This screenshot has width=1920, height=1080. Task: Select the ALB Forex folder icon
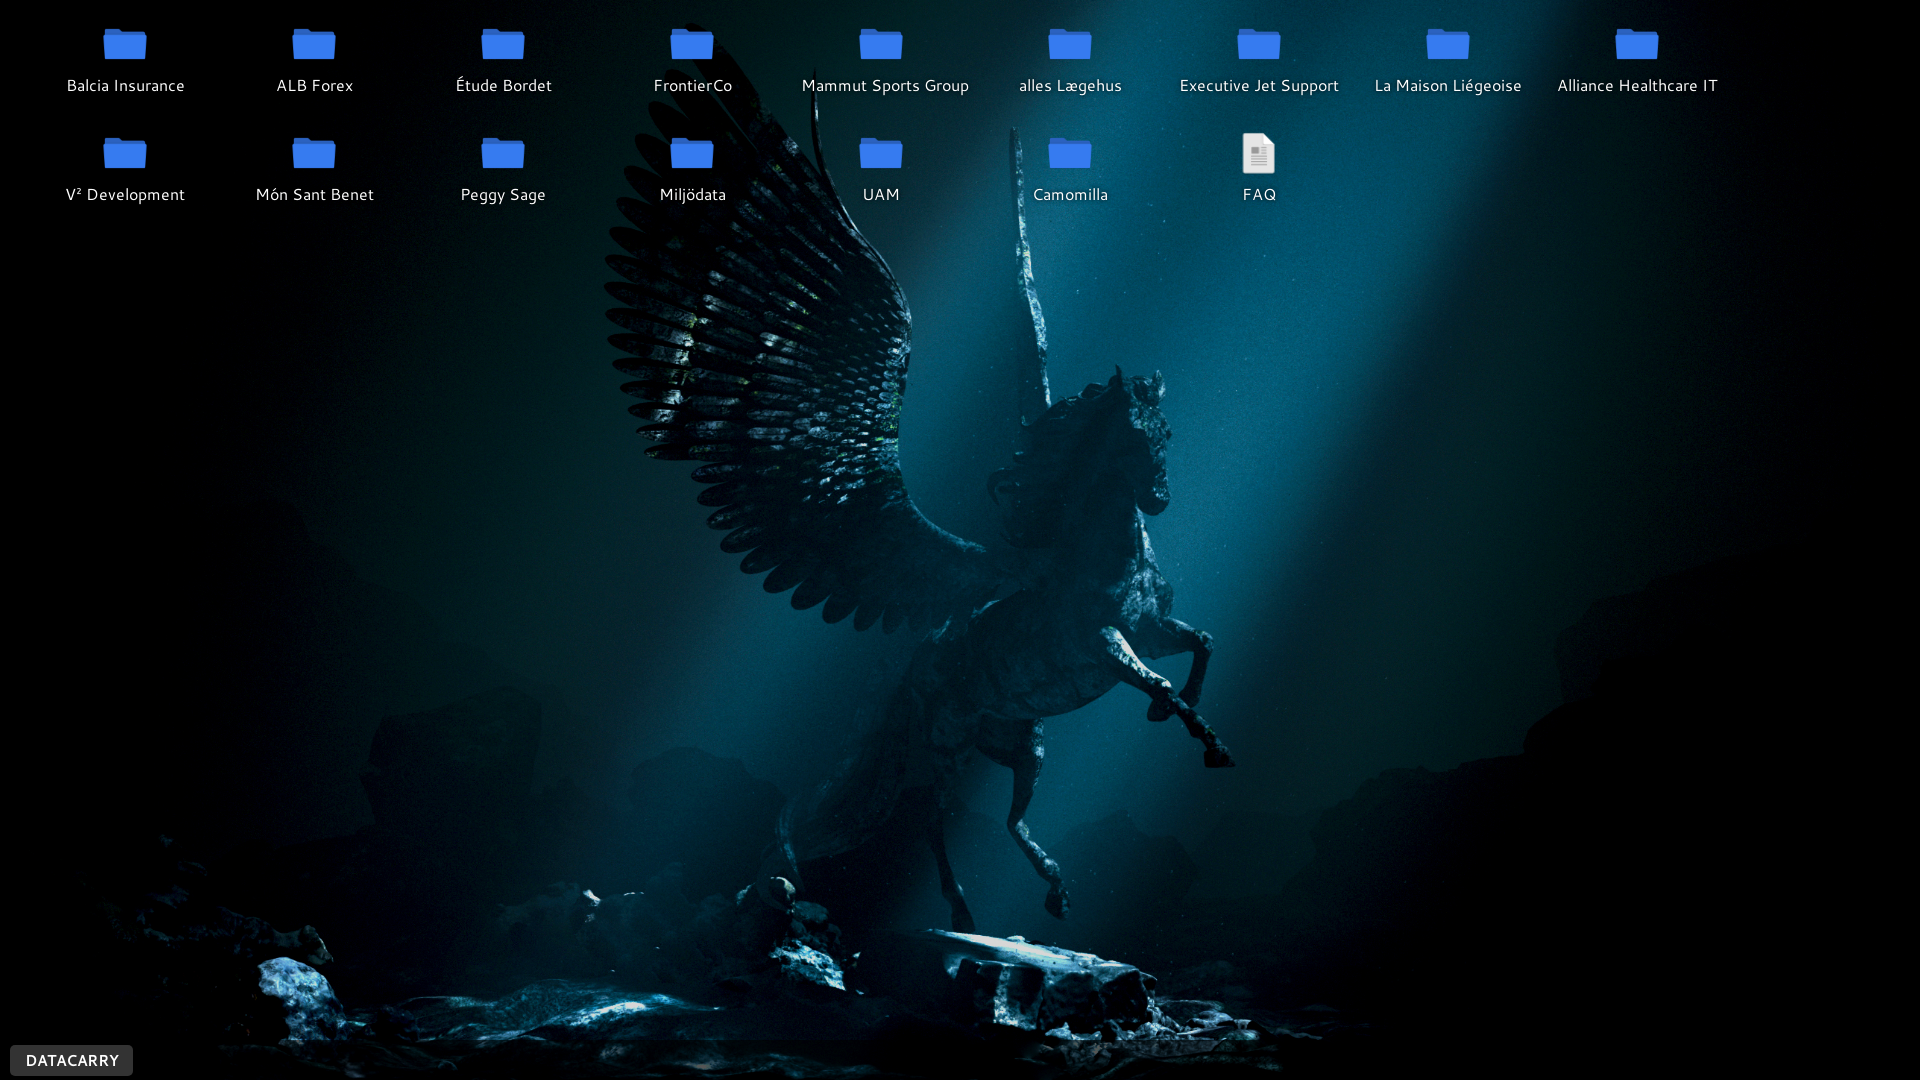pyautogui.click(x=314, y=45)
